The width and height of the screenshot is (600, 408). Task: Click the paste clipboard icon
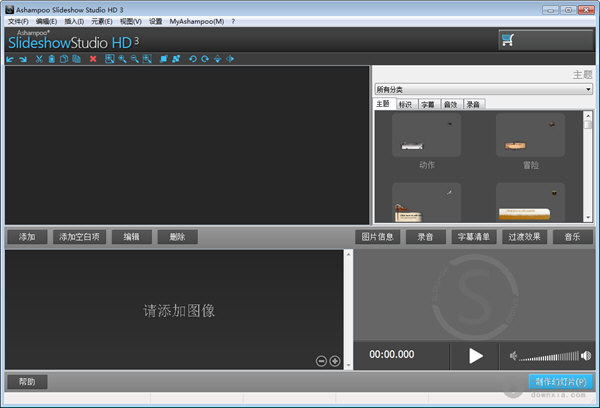52,59
